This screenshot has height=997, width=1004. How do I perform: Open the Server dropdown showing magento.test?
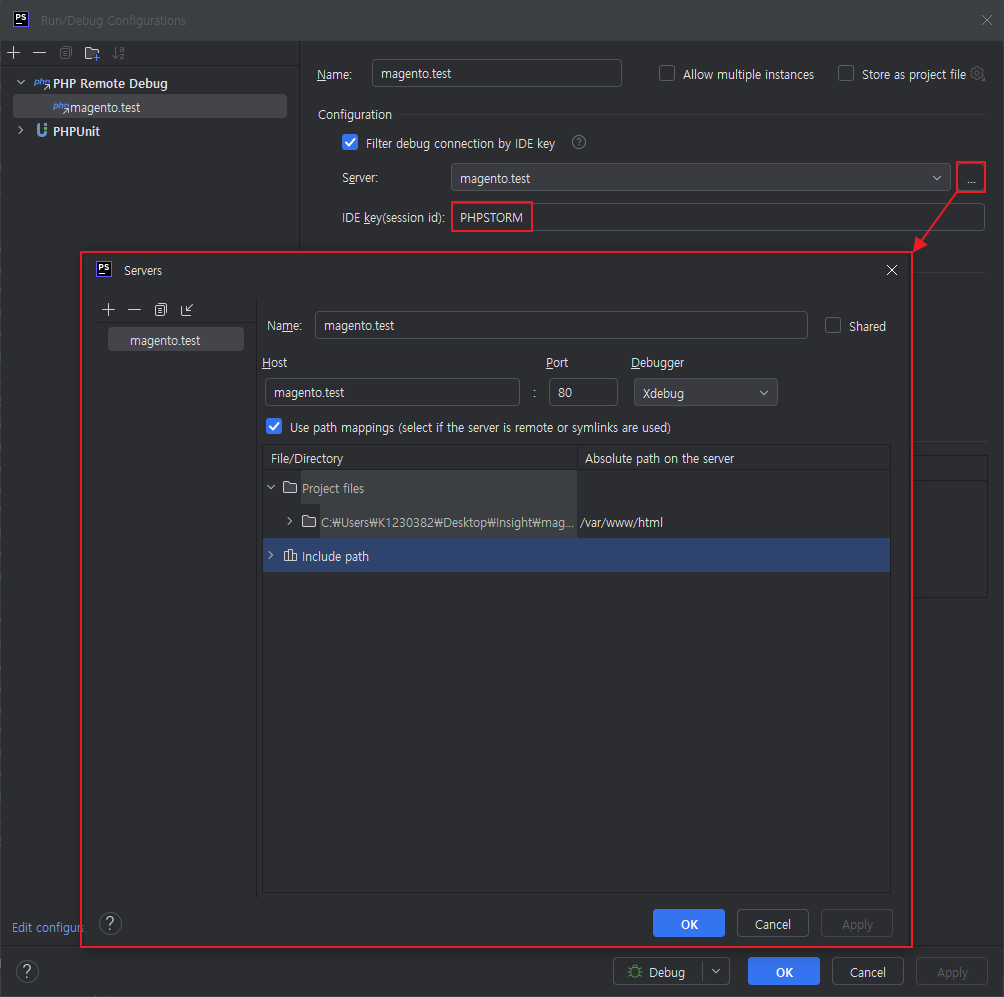point(700,178)
